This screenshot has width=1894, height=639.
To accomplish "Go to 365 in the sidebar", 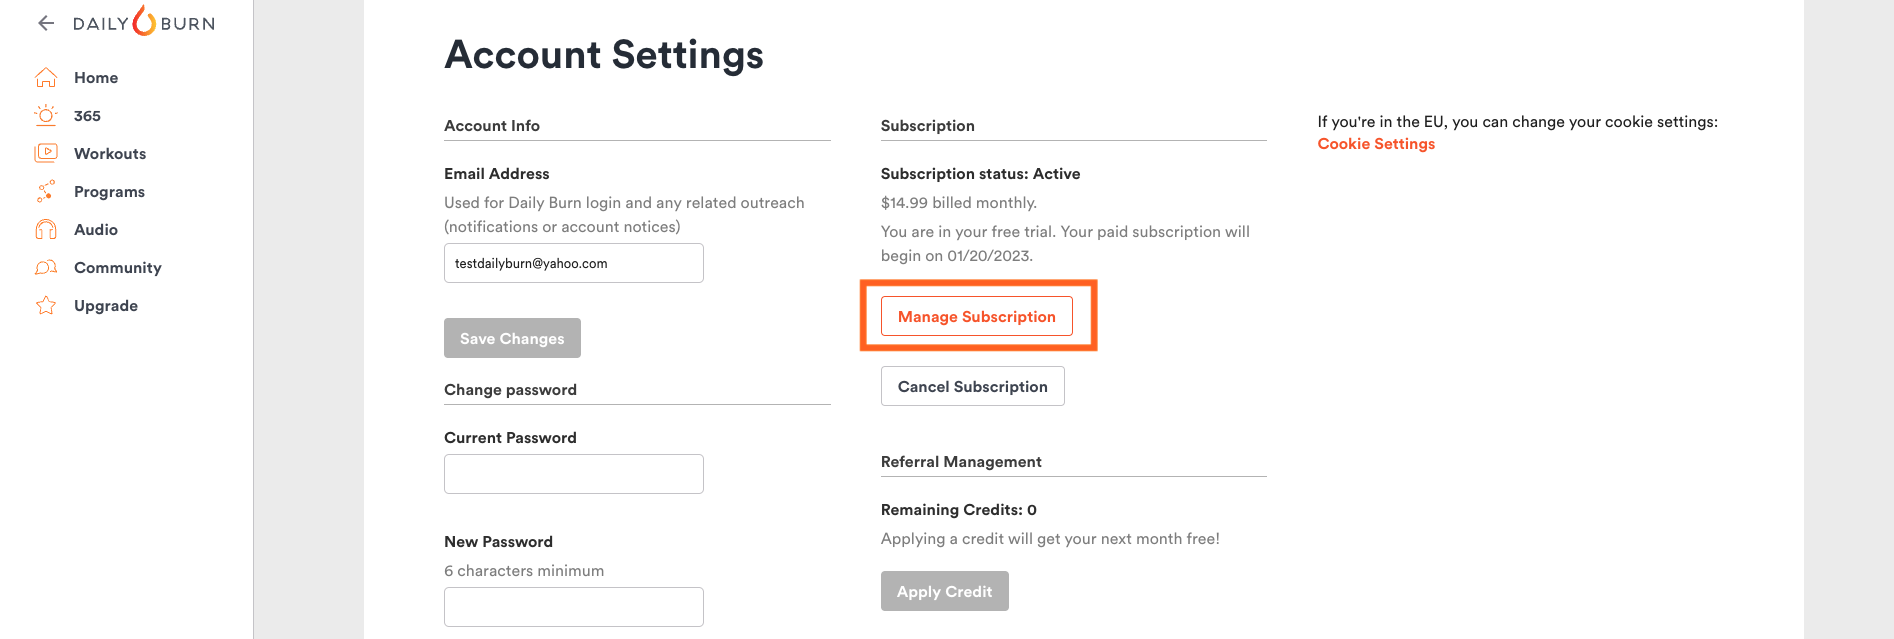I will point(87,115).
